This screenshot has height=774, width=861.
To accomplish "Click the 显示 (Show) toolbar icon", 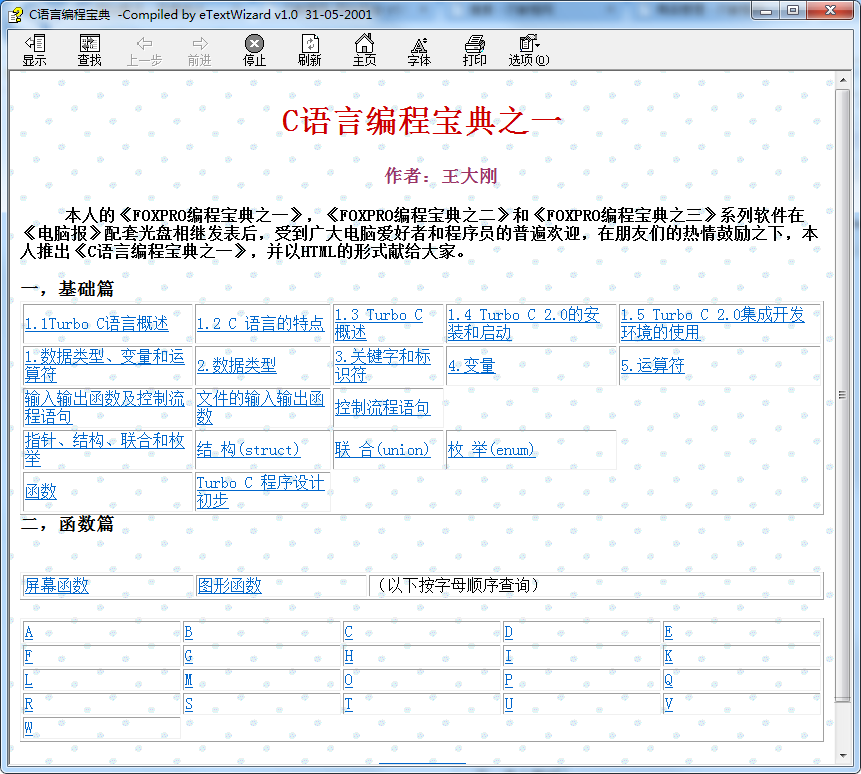I will (35, 50).
